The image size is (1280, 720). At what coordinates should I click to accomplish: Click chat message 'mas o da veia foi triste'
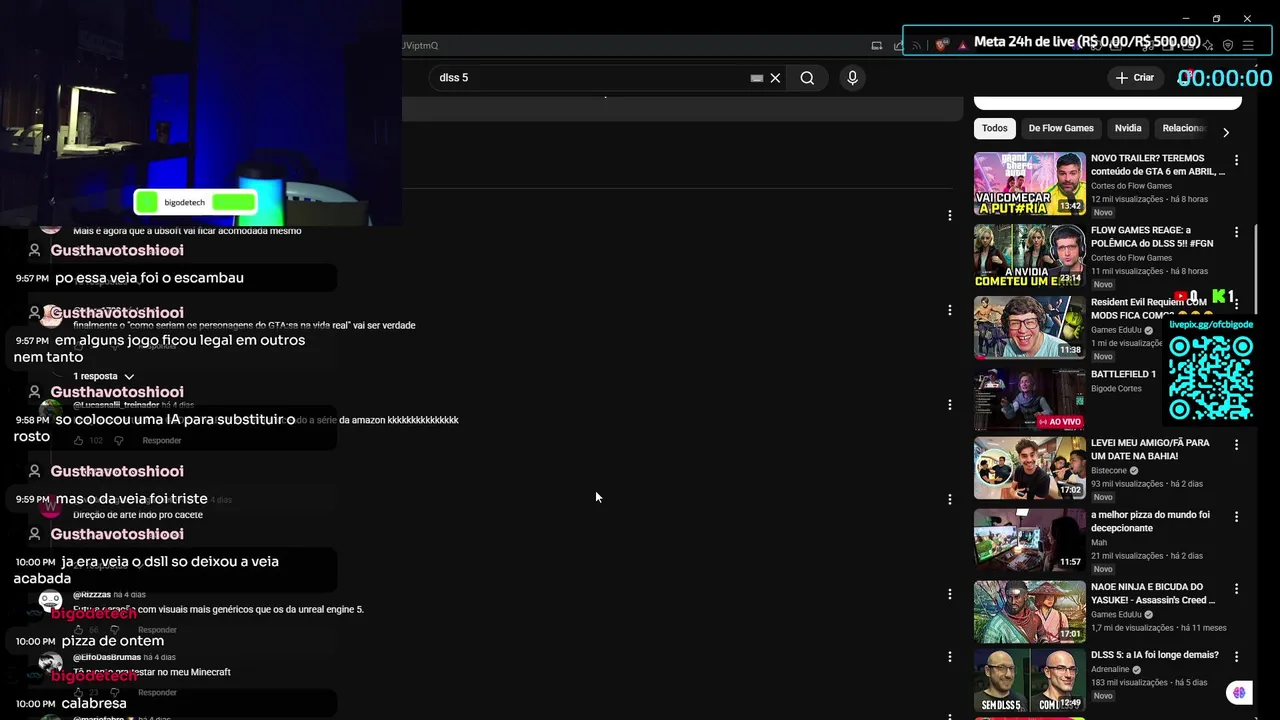(131, 499)
